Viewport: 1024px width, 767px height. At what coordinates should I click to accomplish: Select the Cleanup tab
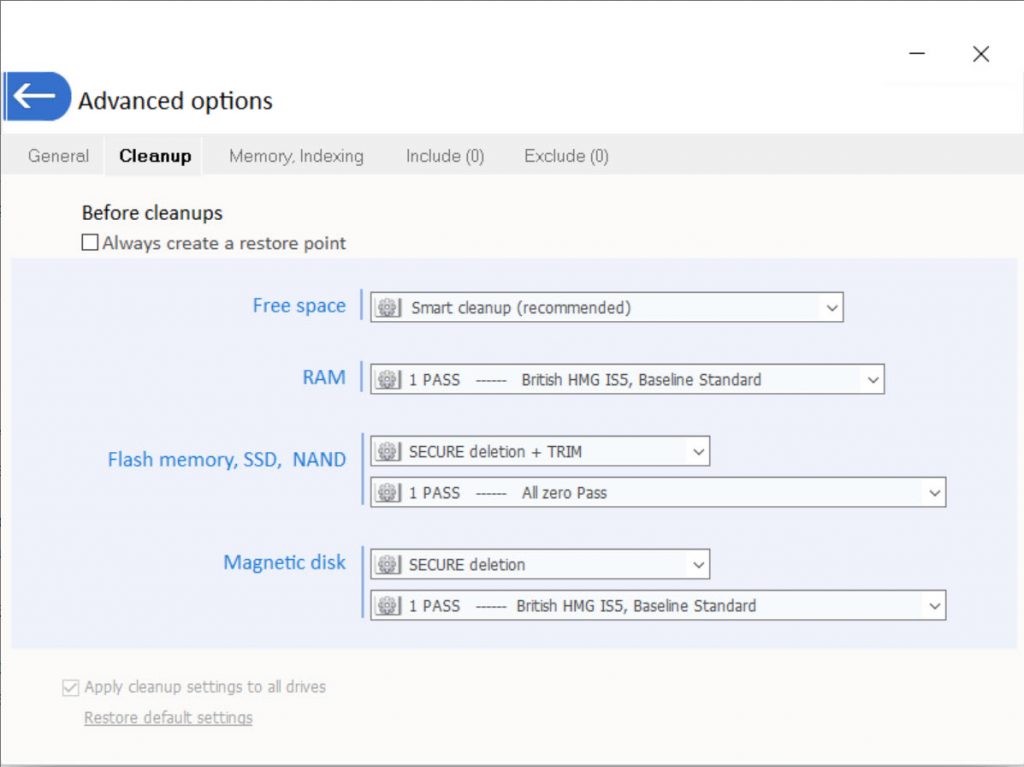155,156
